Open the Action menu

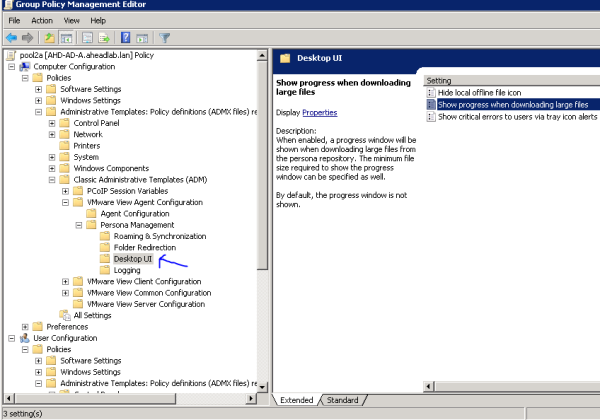click(42, 20)
